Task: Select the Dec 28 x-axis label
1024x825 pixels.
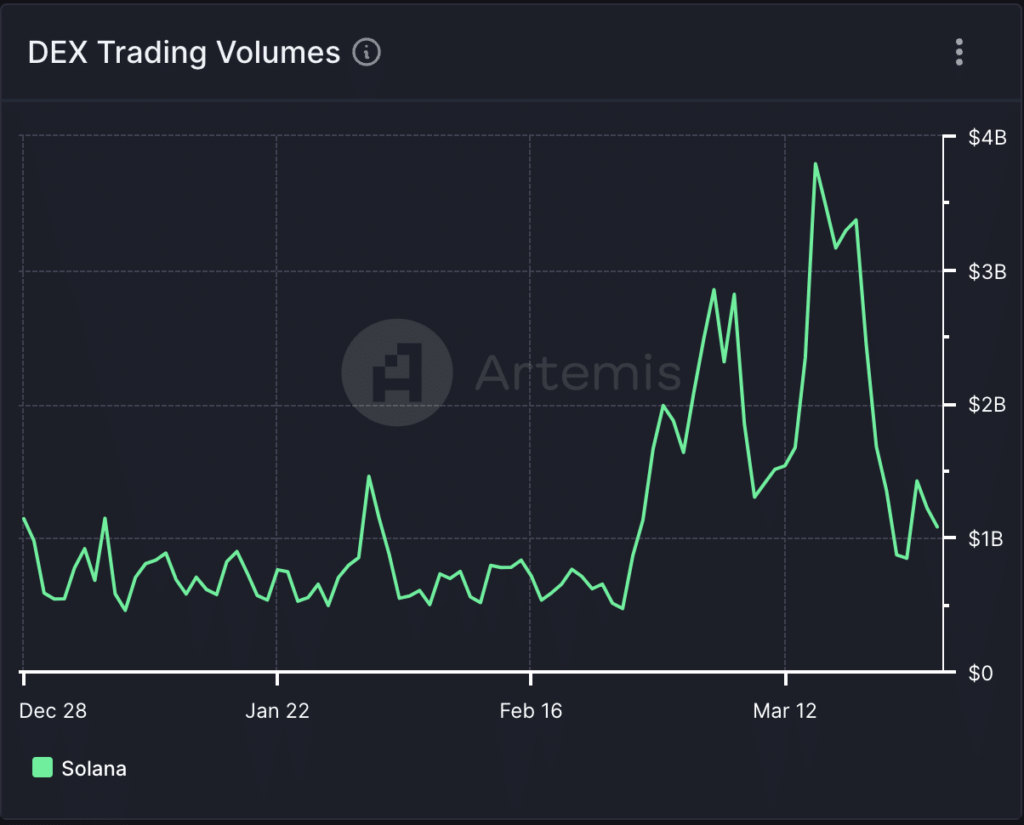Action: [x=53, y=711]
